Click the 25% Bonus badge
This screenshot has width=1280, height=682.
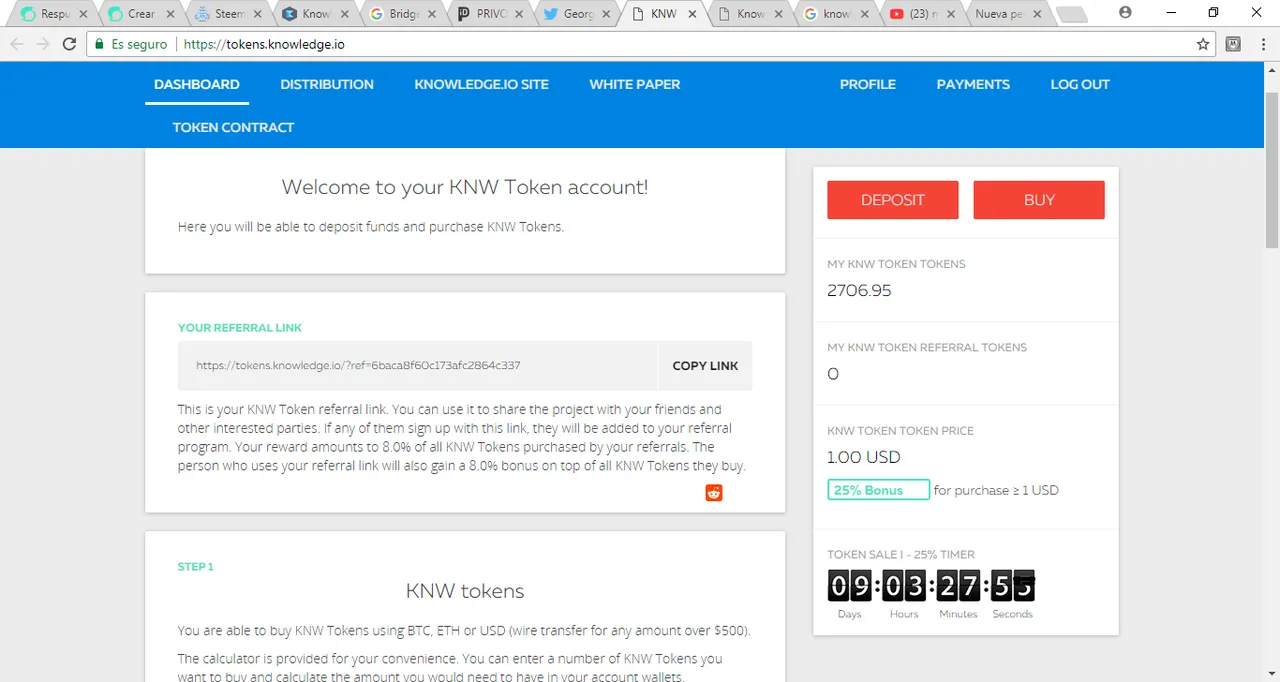pyautogui.click(x=878, y=490)
